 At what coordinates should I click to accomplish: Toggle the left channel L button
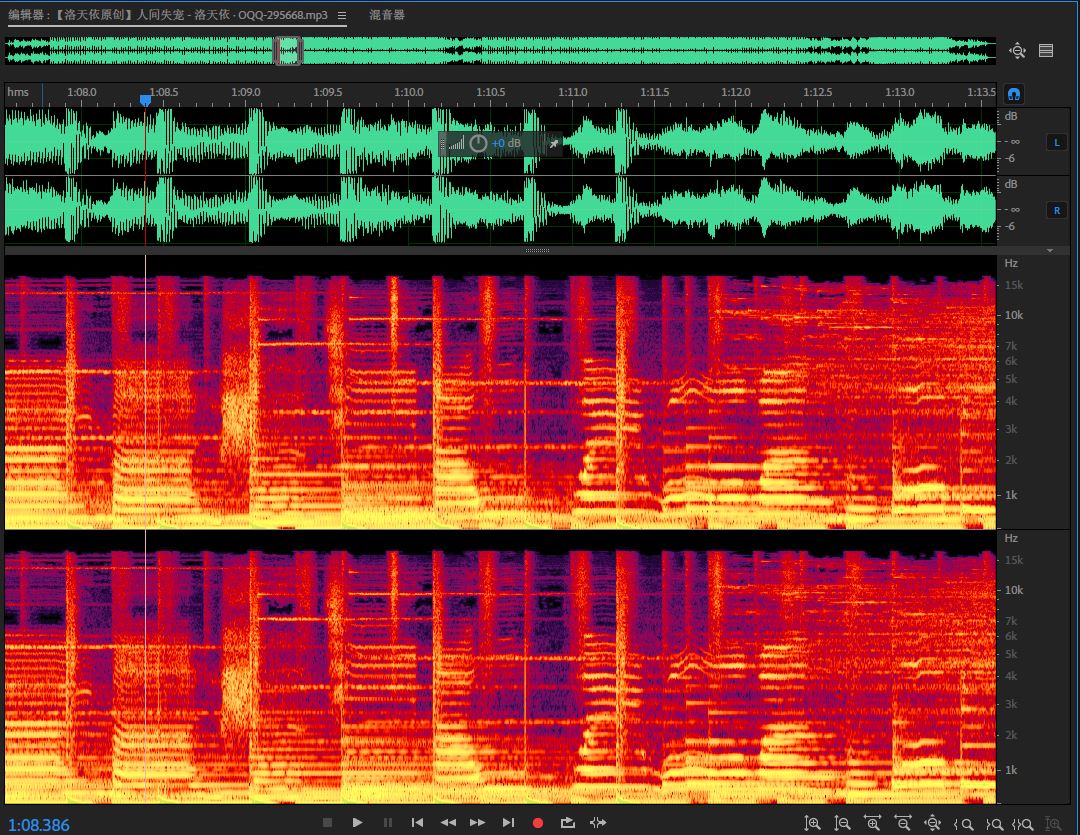click(1057, 143)
